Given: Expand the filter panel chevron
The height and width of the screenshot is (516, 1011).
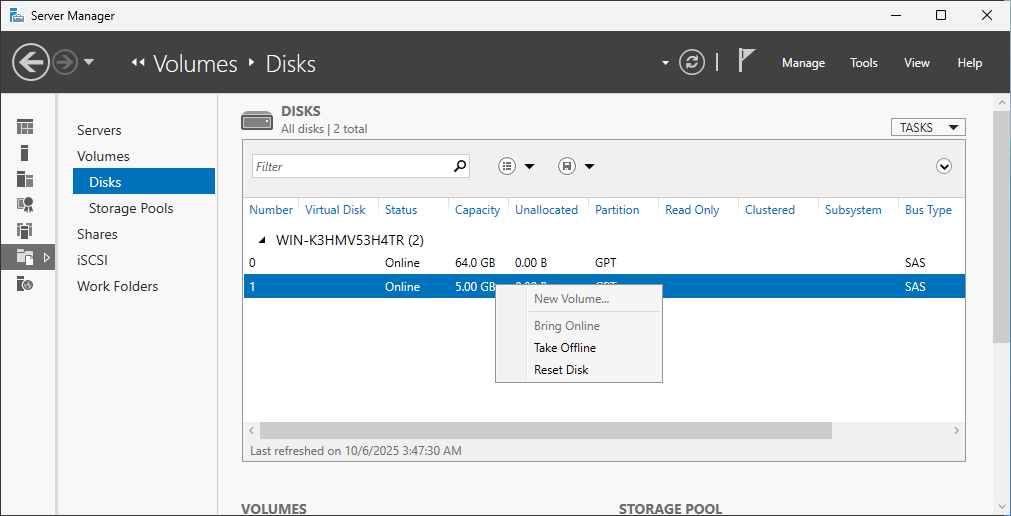Looking at the screenshot, I should tap(944, 166).
